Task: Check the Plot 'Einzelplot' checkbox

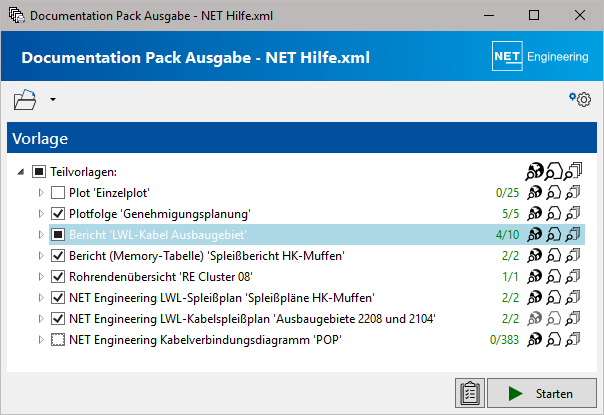Action: click(x=58, y=192)
